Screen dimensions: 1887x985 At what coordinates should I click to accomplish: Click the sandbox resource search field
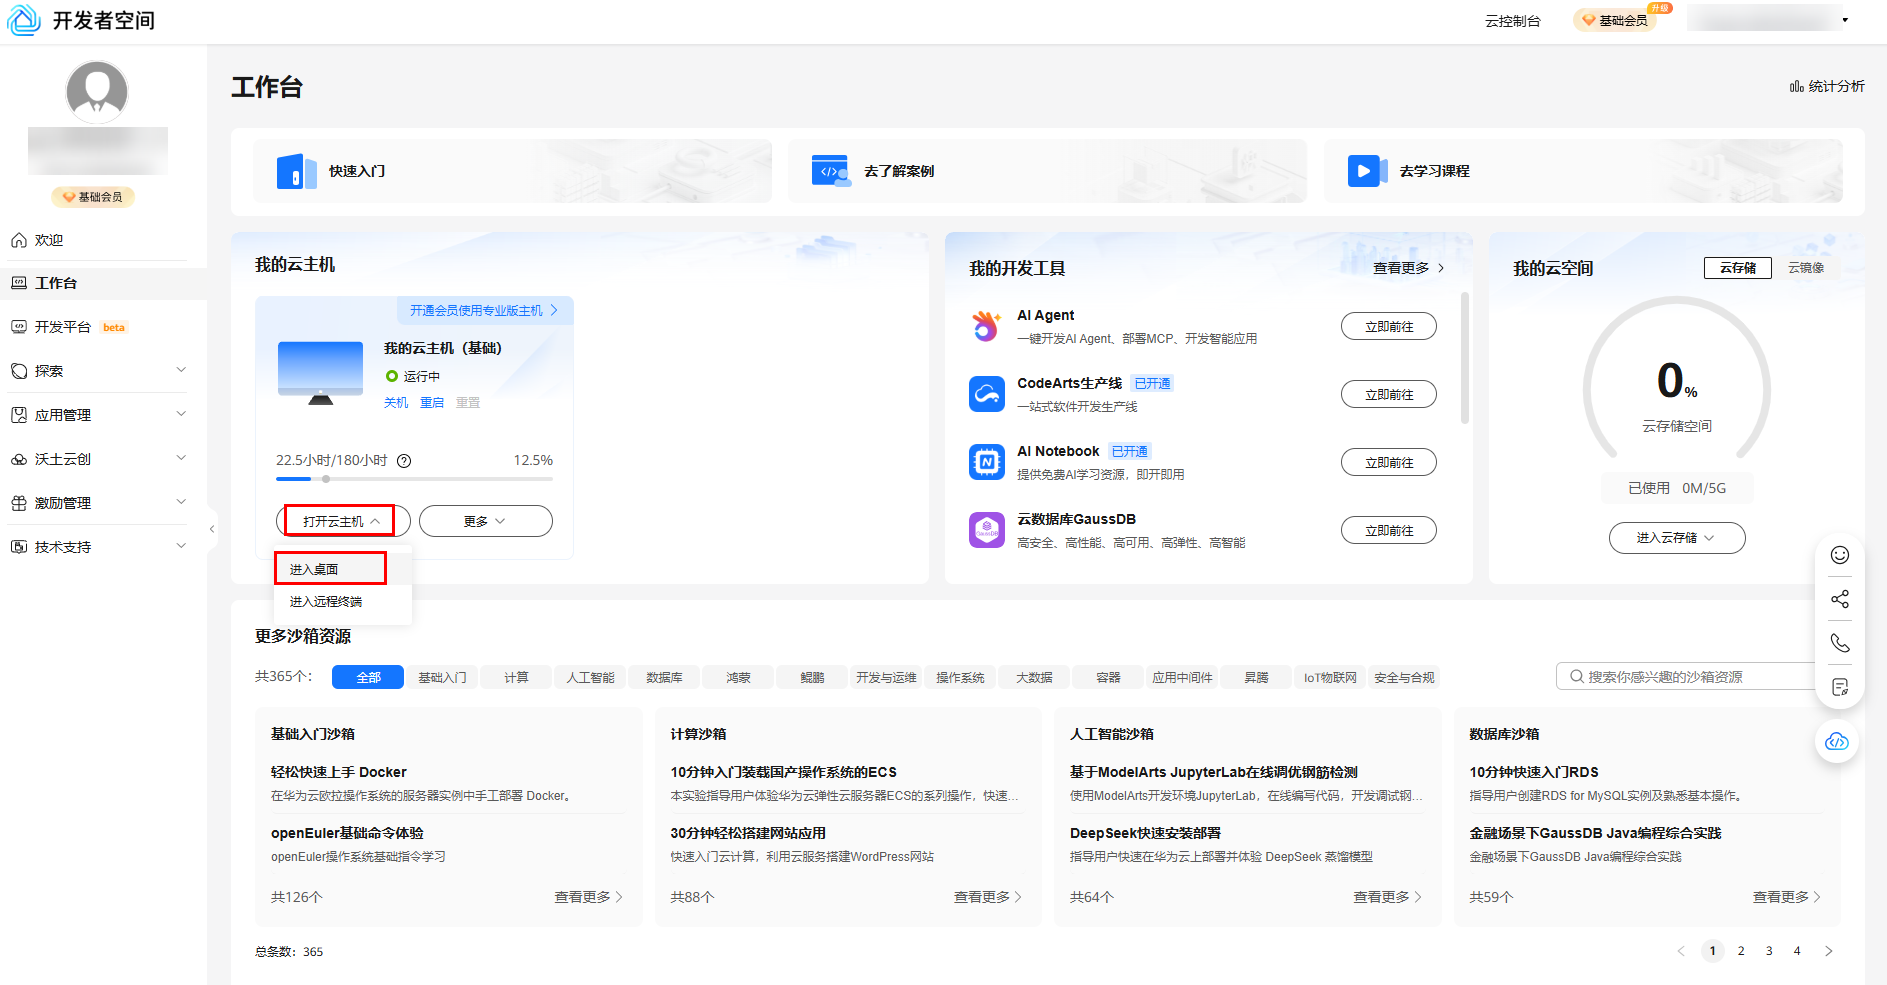point(1690,676)
